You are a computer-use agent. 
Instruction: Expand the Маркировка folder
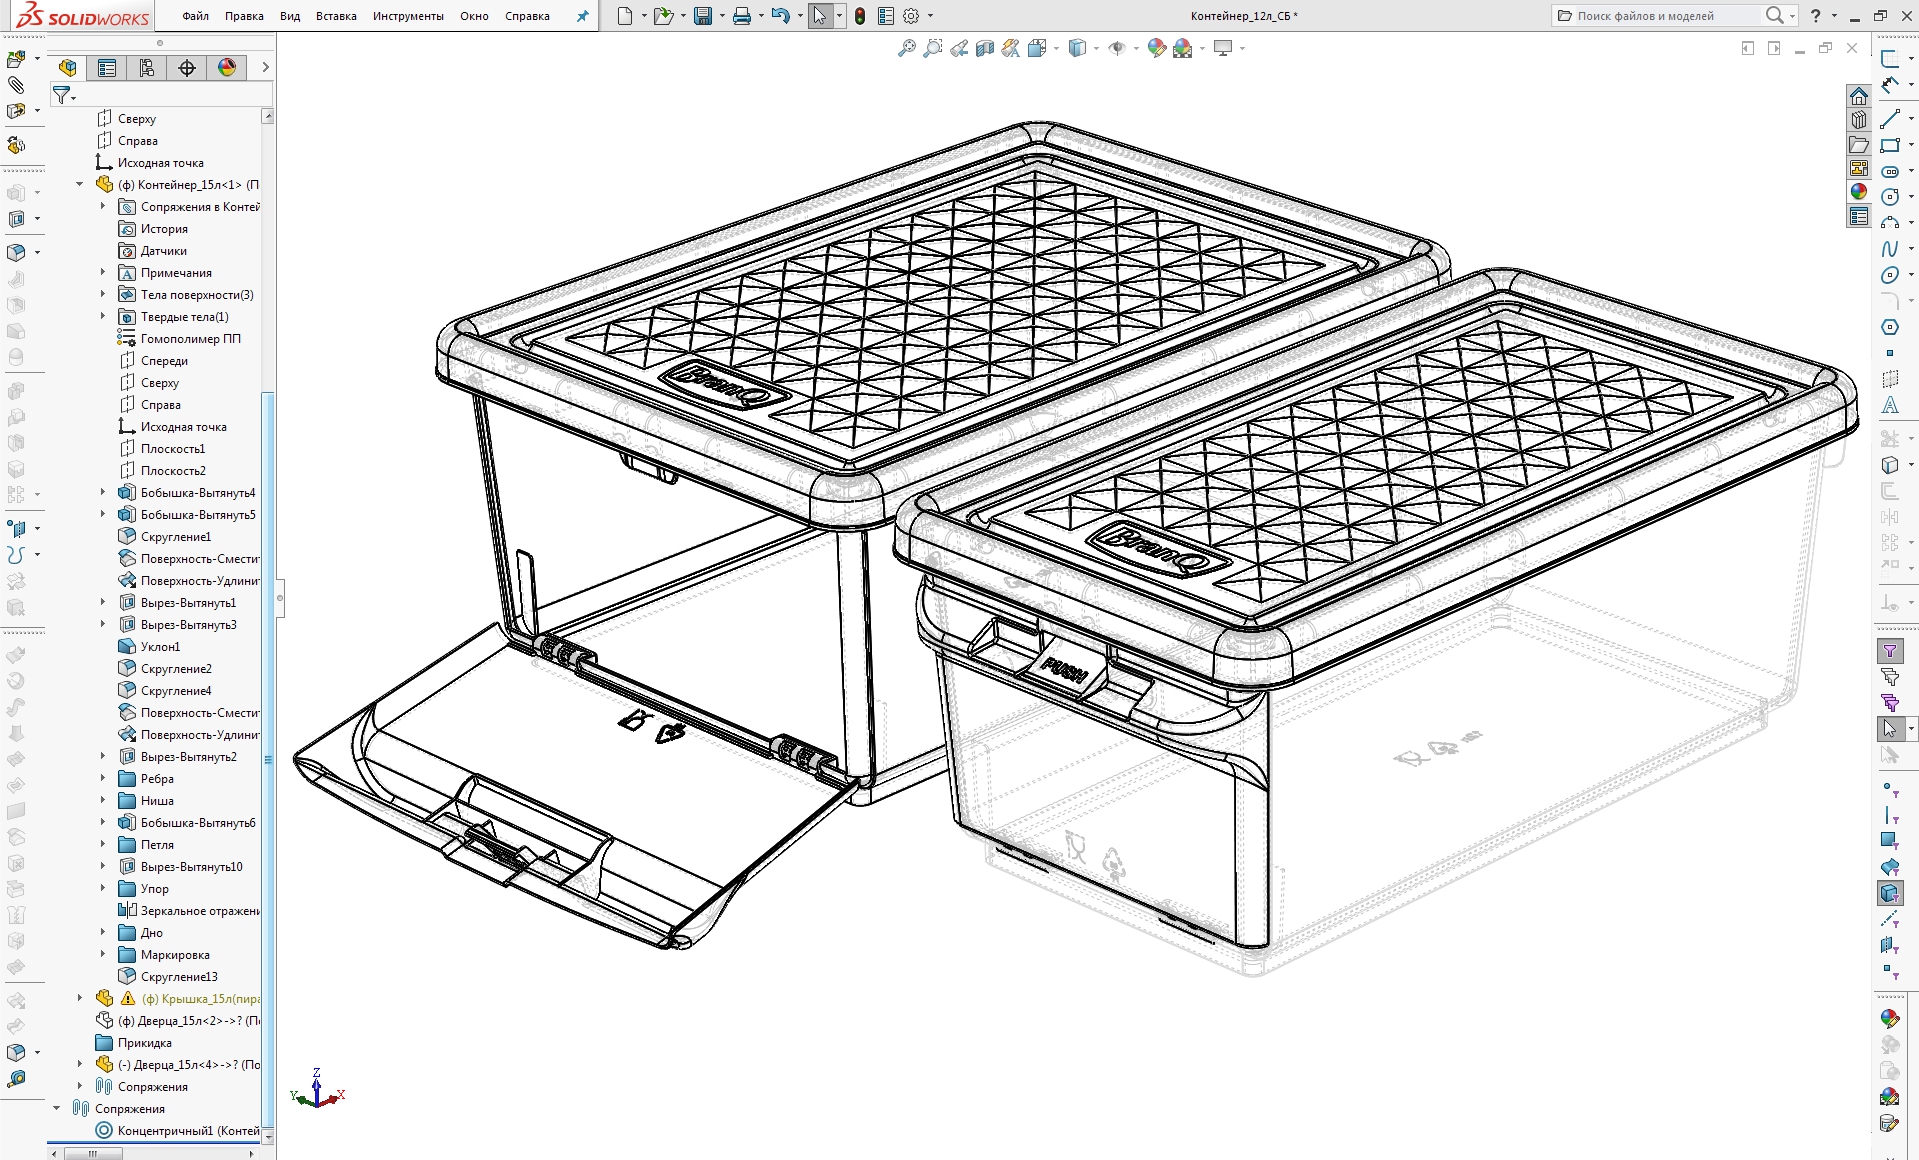(103, 954)
